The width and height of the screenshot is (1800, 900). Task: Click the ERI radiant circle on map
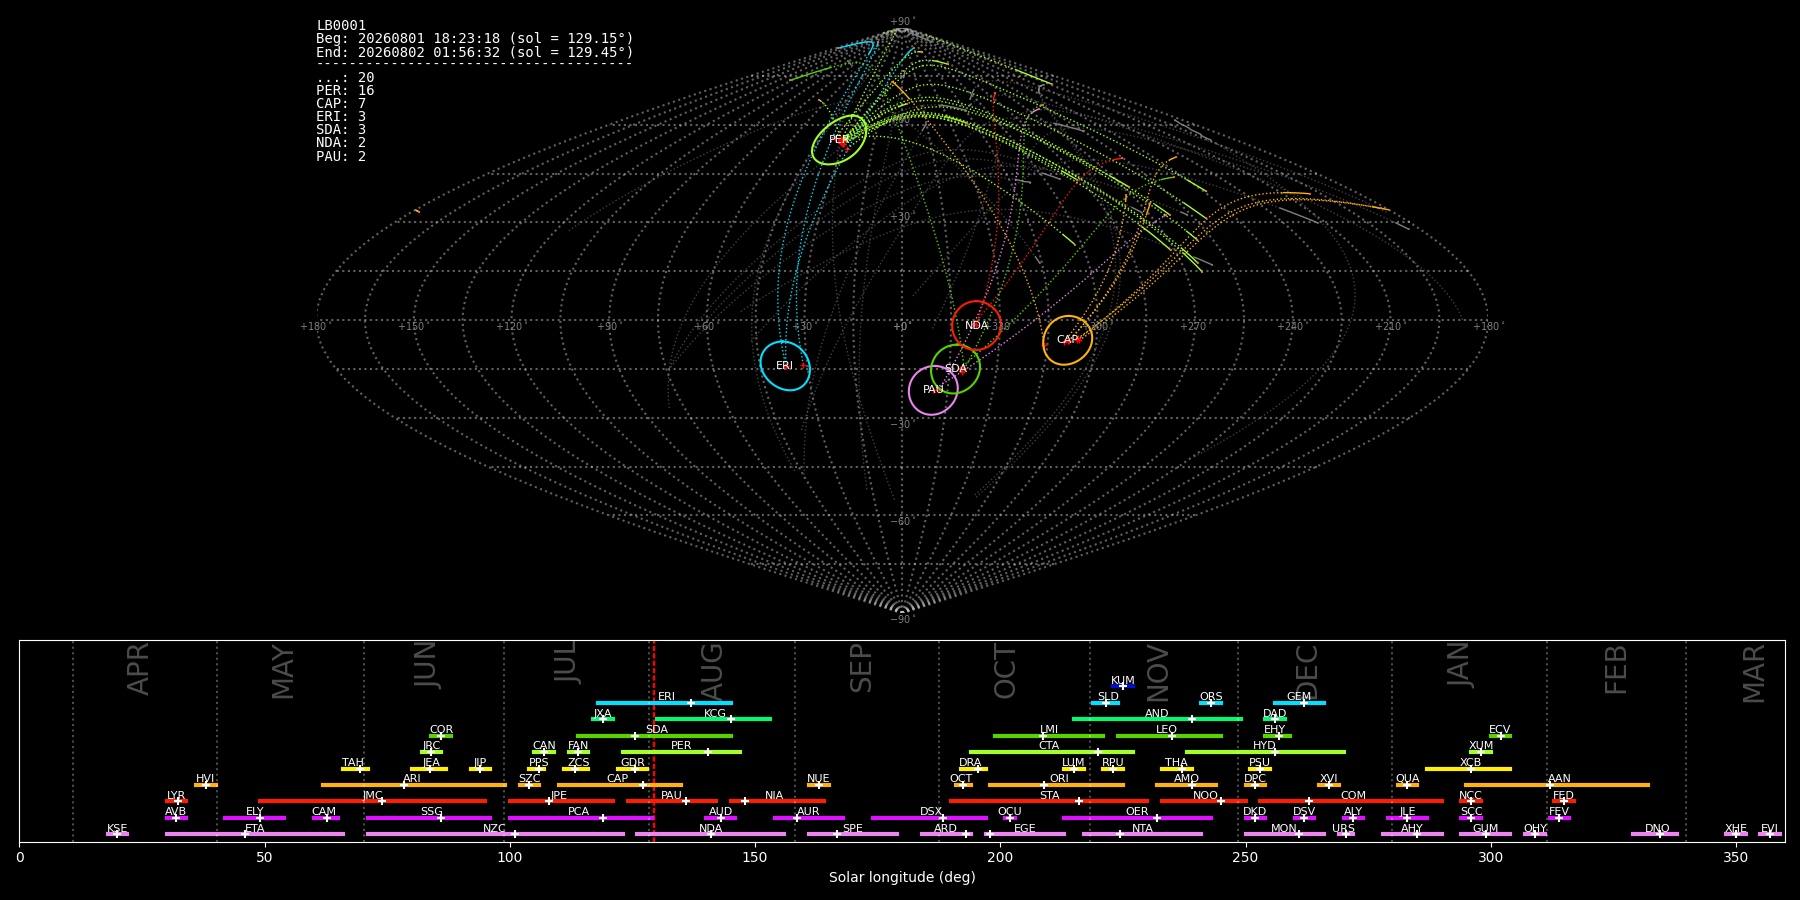785,366
